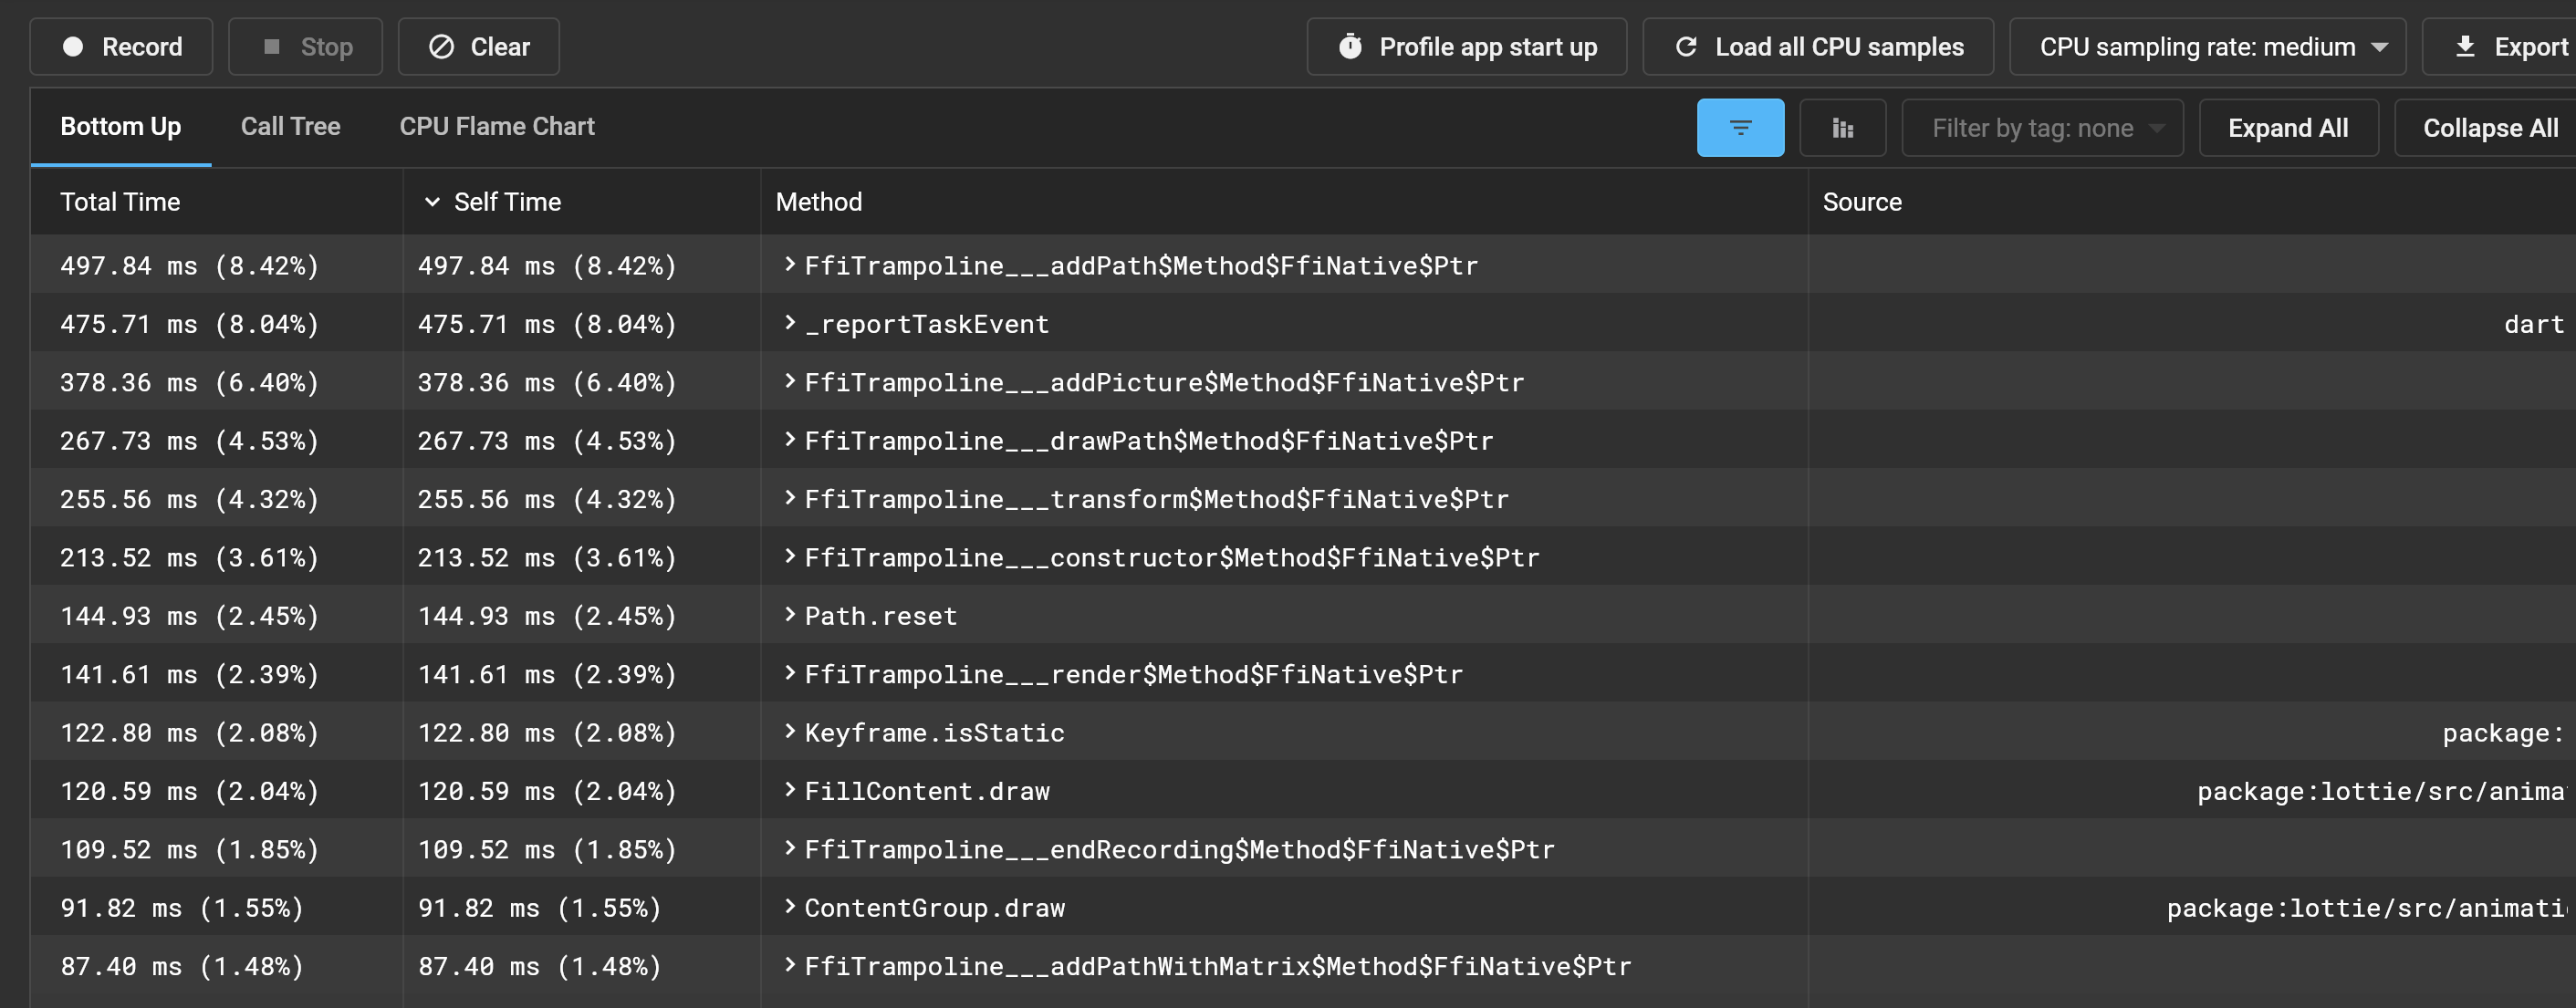This screenshot has height=1008, width=2576.
Task: Switch to the CPU Flame Chart tab
Action: tap(496, 127)
